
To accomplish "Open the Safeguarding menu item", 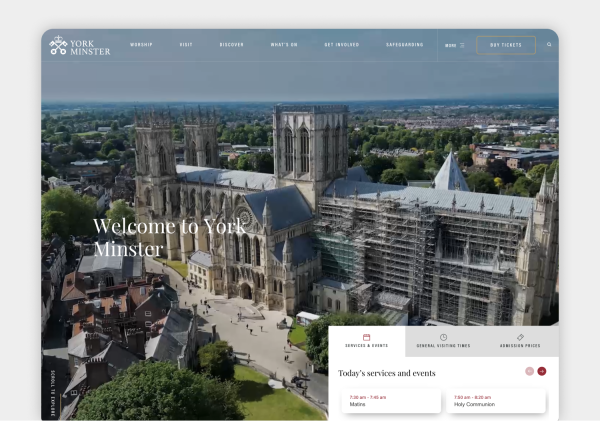I will click(404, 45).
